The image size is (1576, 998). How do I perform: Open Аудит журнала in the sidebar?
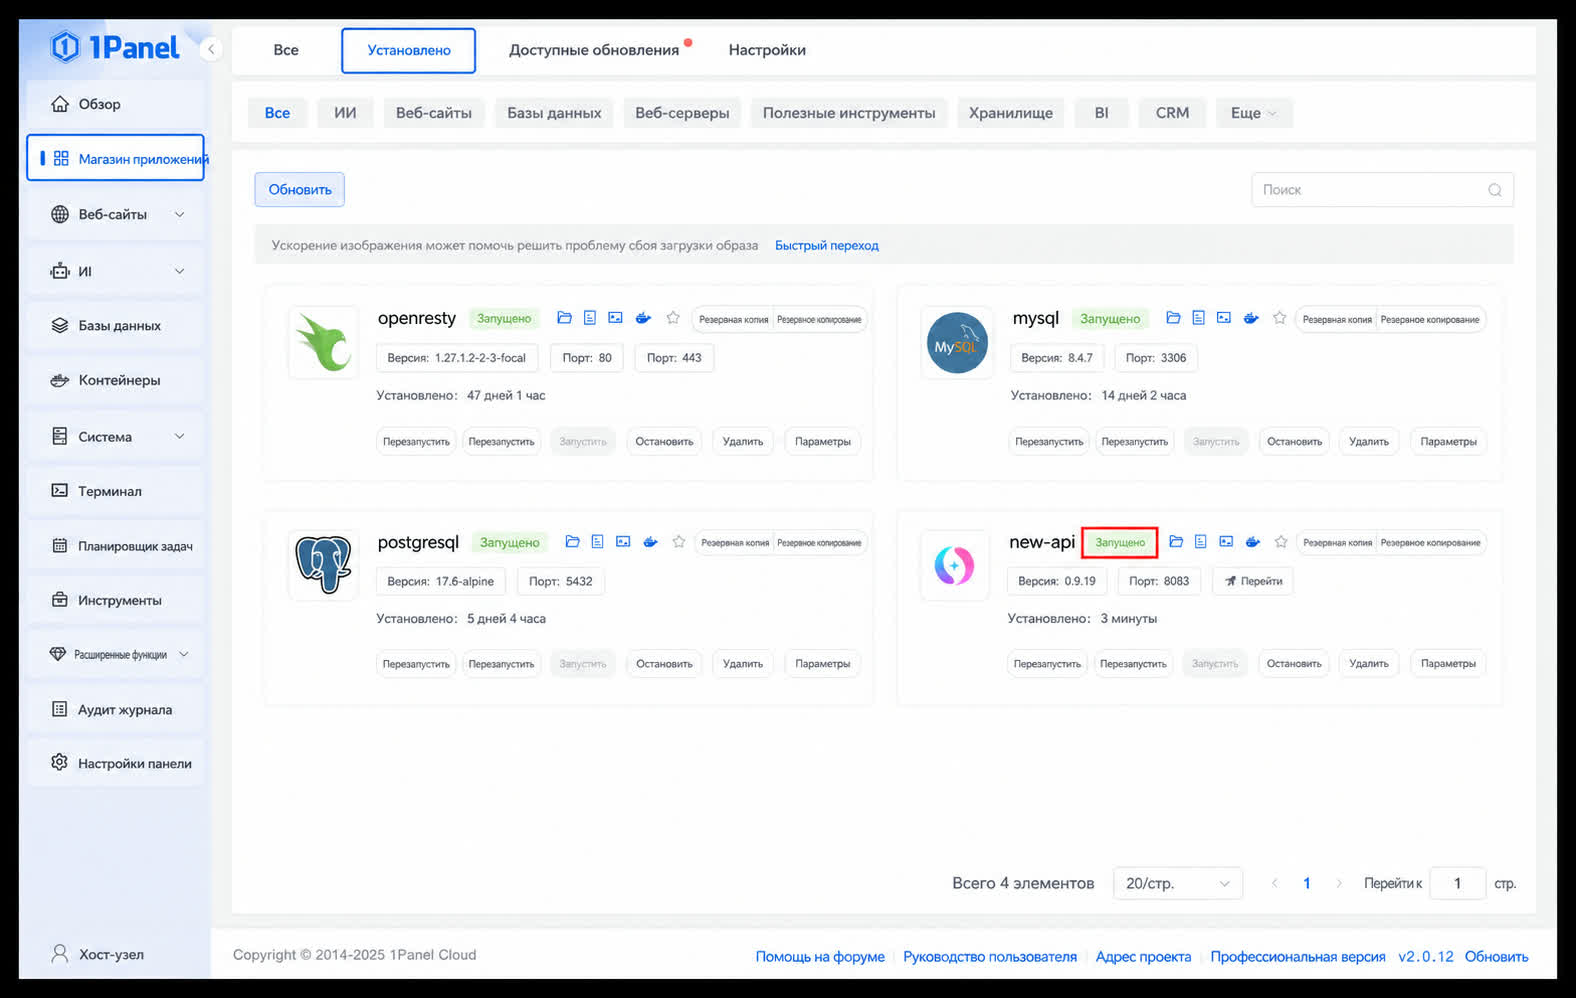[116, 709]
